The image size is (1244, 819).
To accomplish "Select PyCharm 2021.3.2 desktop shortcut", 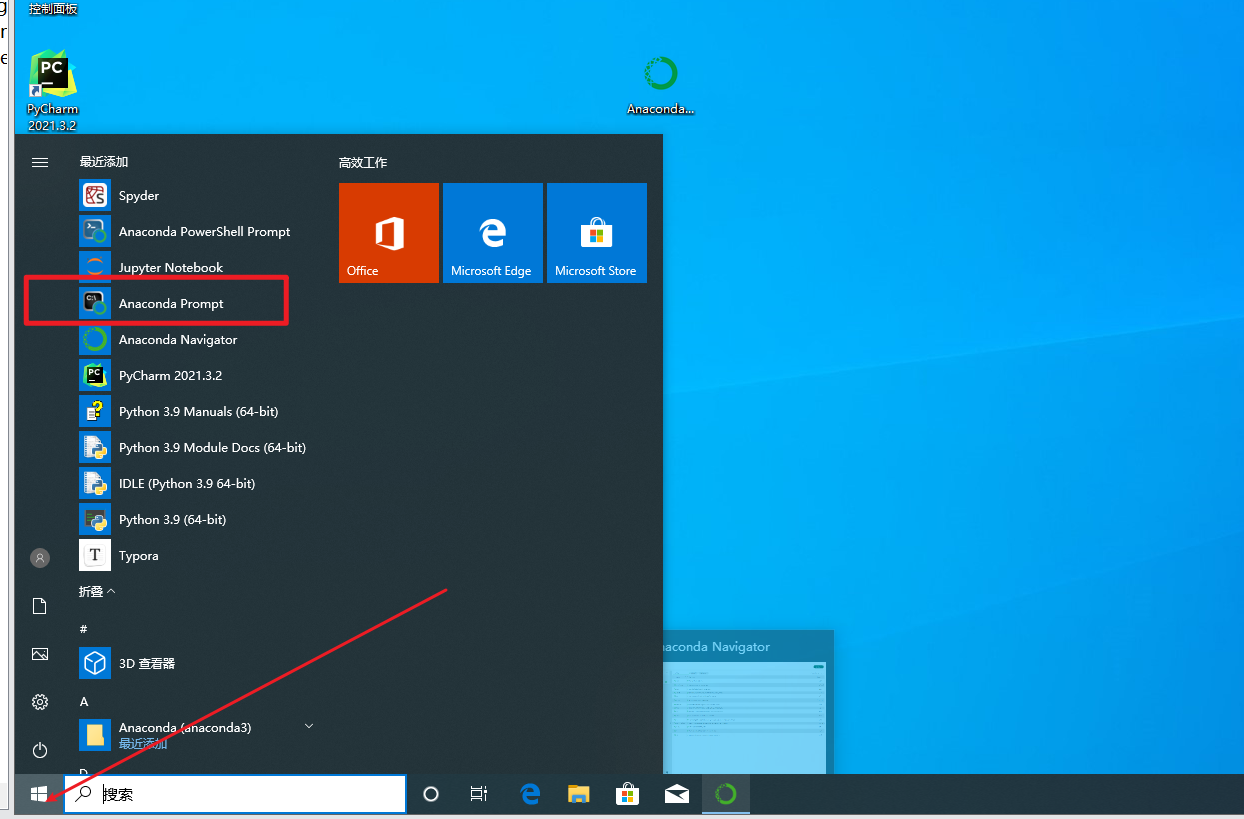I will coord(52,91).
